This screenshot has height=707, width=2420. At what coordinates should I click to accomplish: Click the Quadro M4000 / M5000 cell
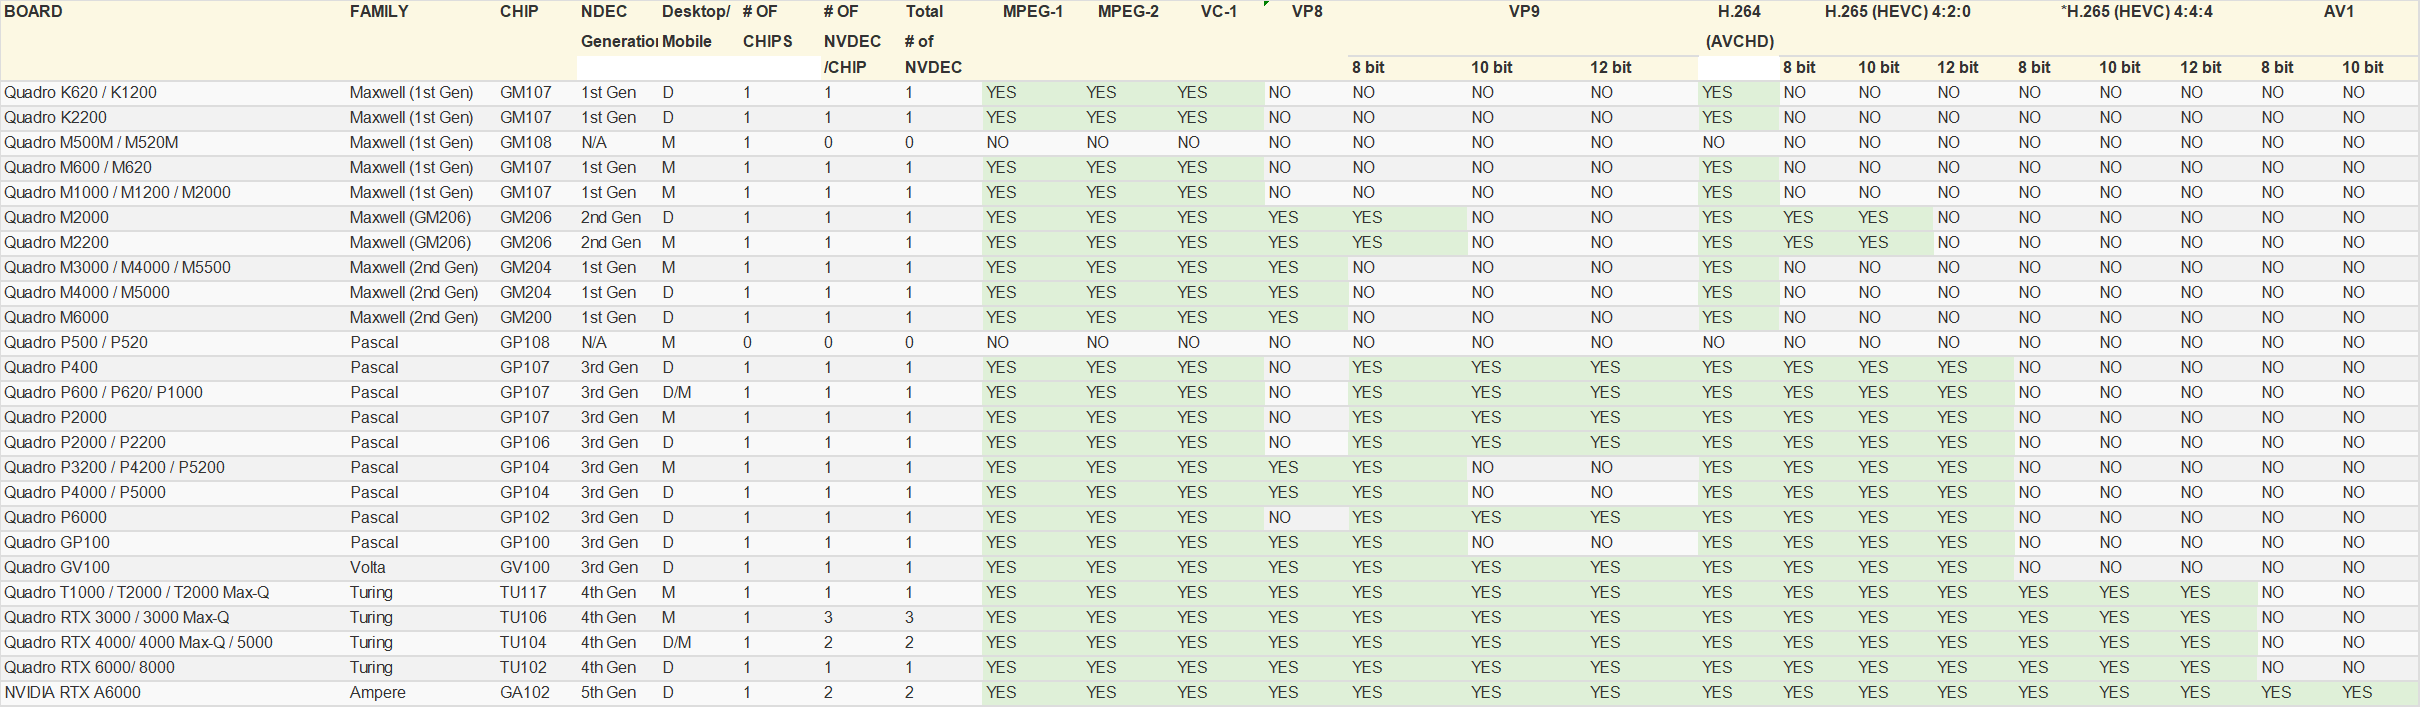pyautogui.click(x=87, y=293)
